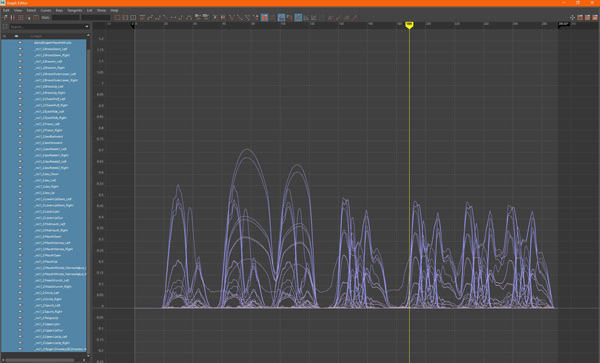Click the first Stats value field

tap(65, 18)
